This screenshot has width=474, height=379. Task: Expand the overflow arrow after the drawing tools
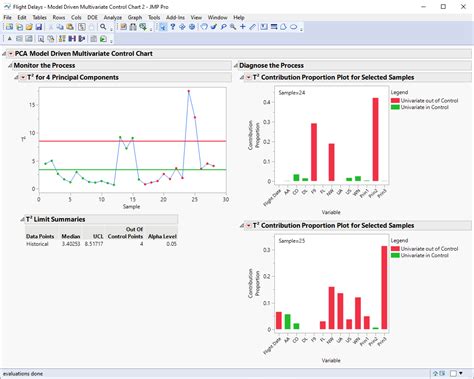point(301,30)
